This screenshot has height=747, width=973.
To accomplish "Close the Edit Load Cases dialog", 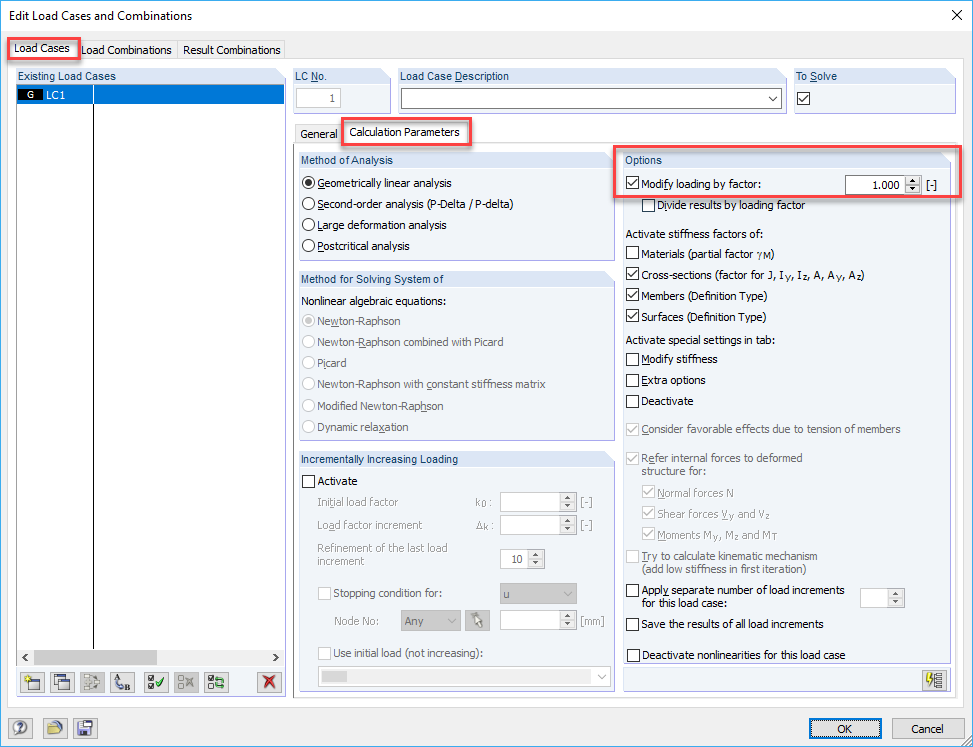I will (956, 16).
